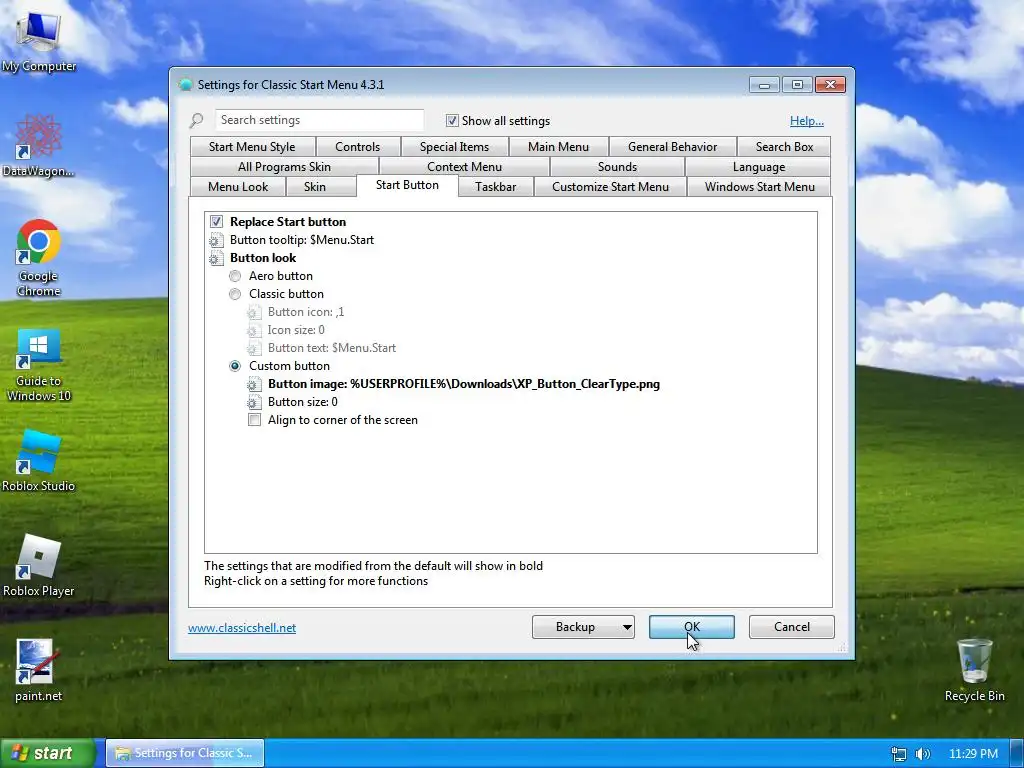Click gear icon beside Icon size
Screen dimensions: 1024x768
point(254,330)
